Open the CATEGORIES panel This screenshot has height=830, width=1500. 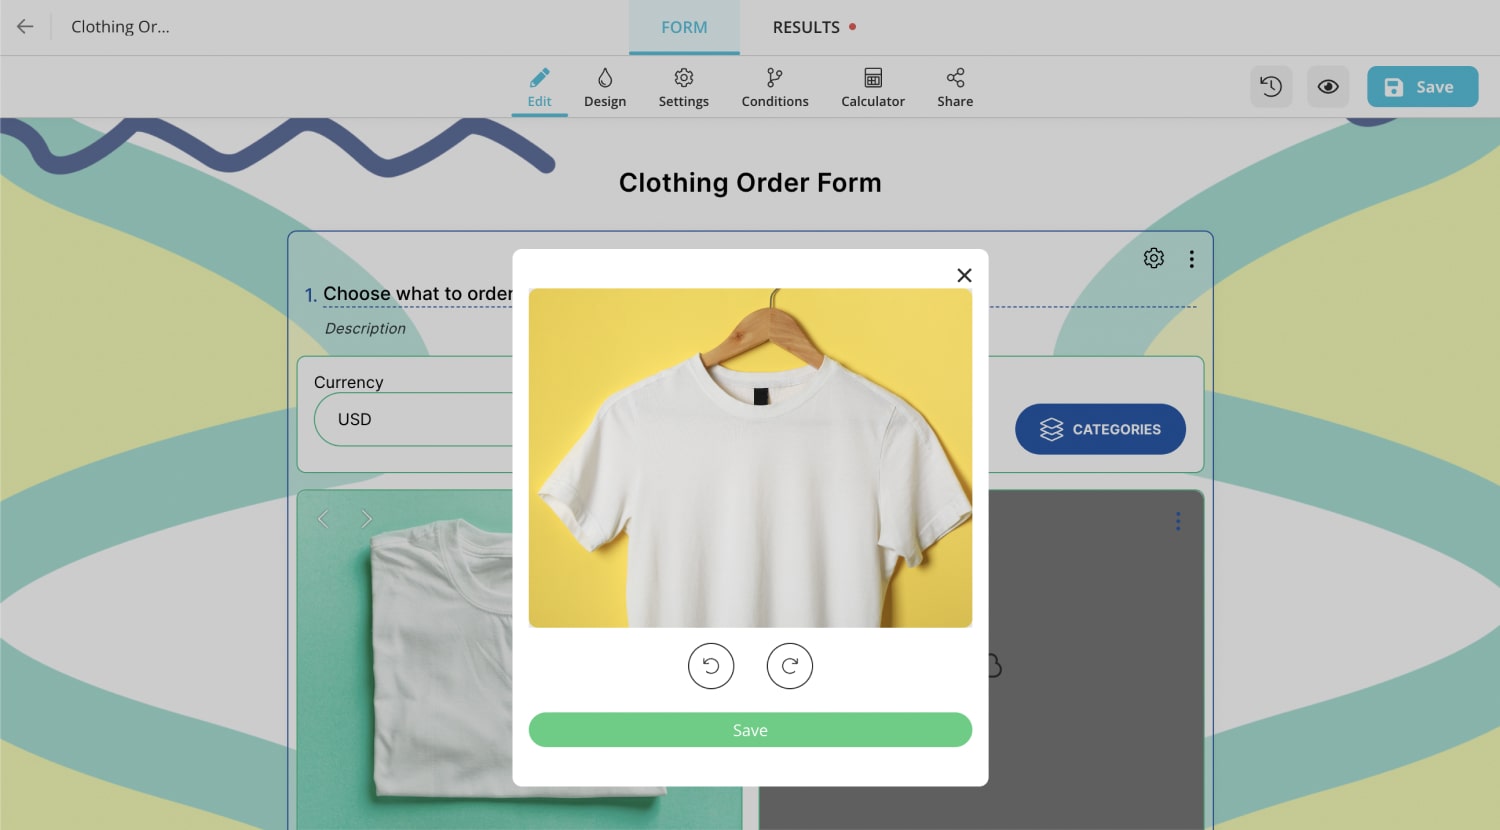click(1100, 429)
